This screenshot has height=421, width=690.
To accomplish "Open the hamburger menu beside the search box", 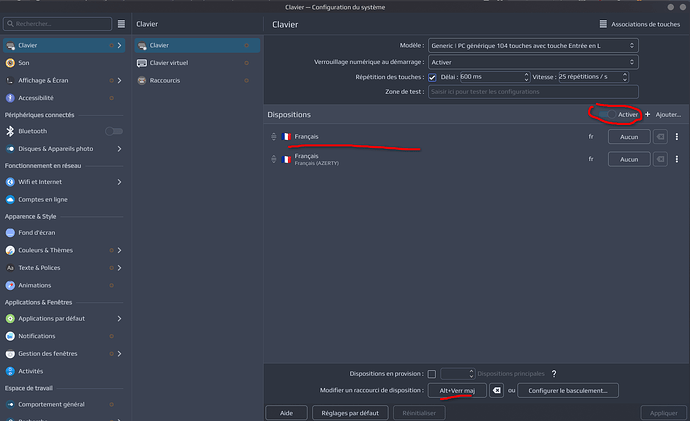I will 121,24.
